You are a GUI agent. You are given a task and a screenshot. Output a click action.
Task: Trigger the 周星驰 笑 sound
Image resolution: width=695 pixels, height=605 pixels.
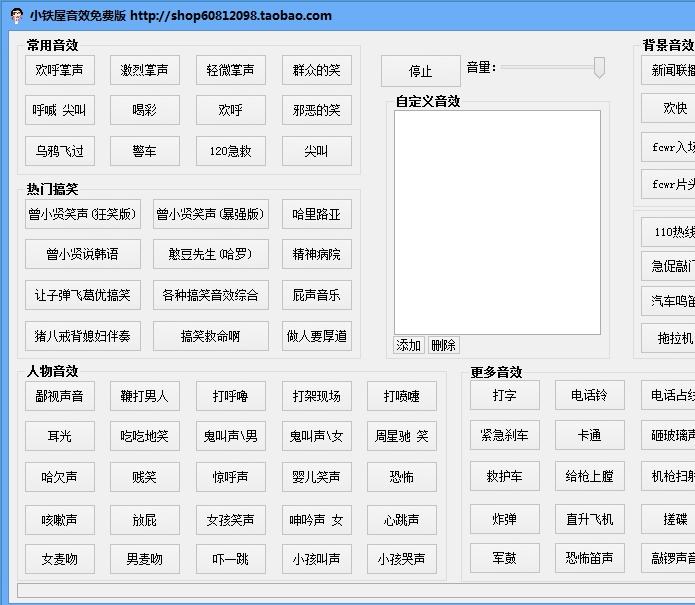[402, 436]
